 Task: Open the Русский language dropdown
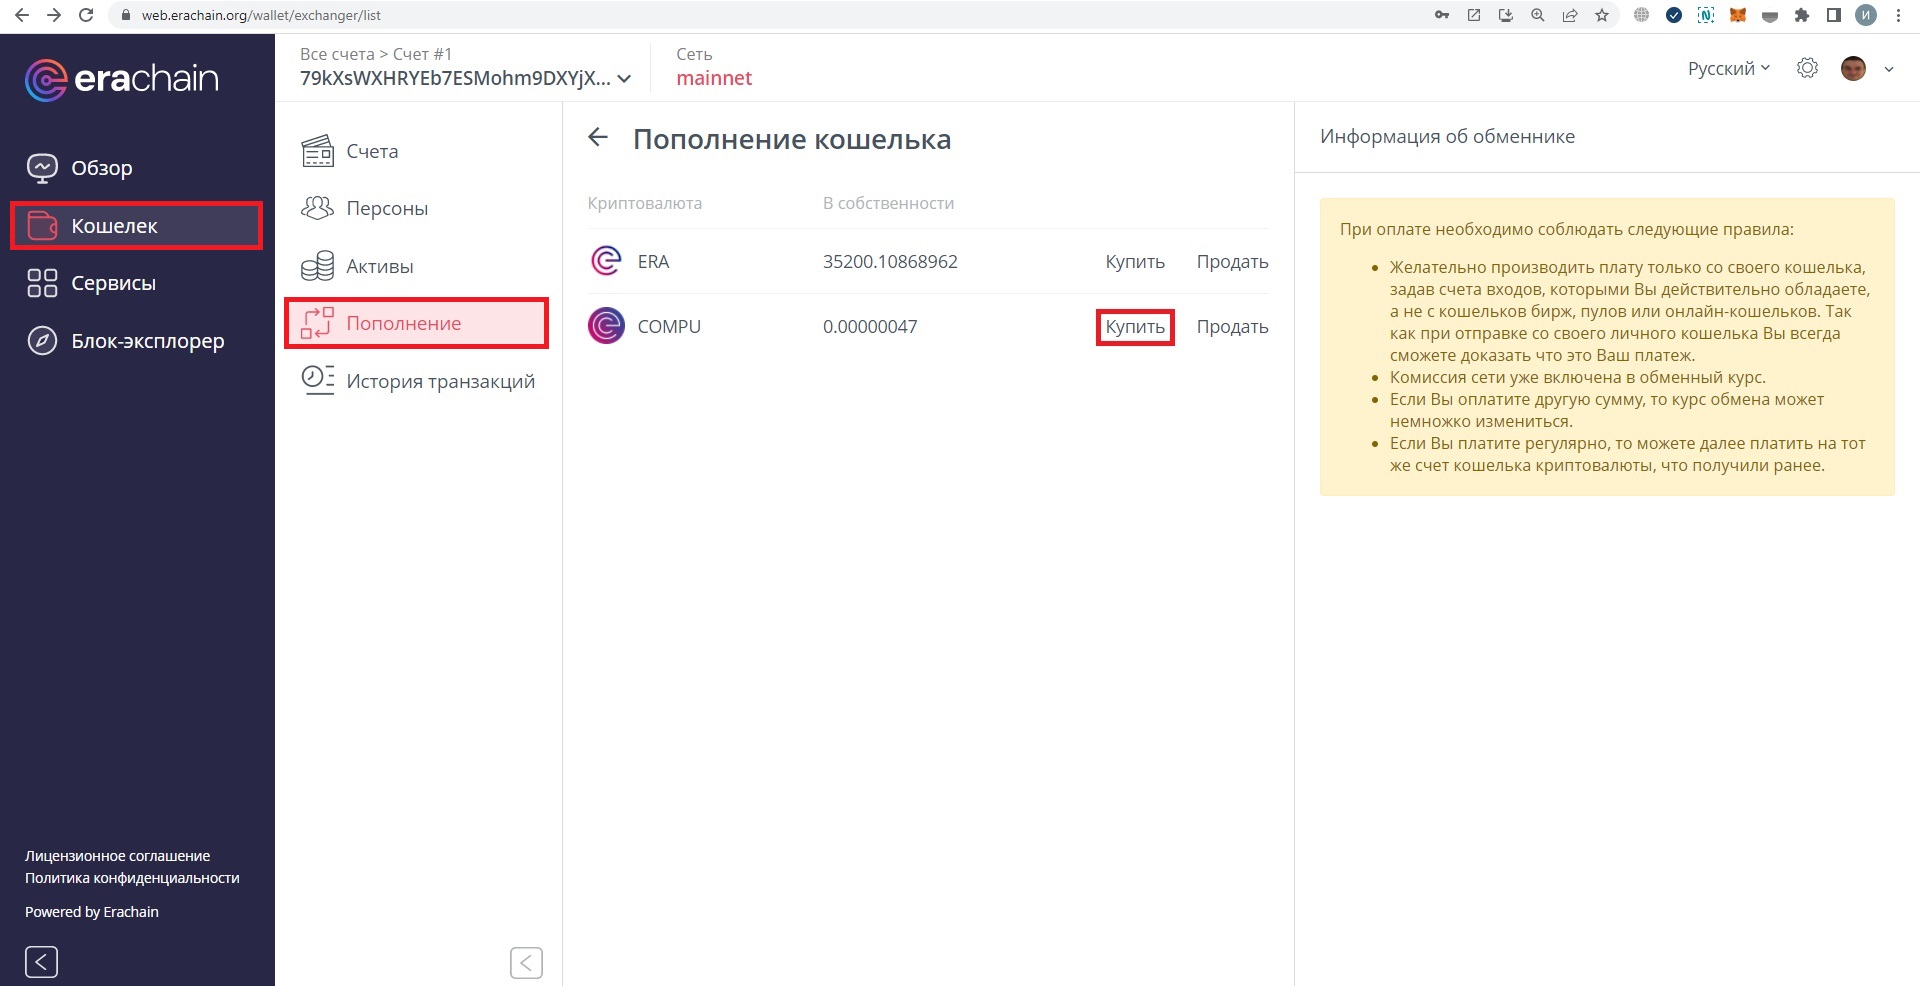[1728, 68]
